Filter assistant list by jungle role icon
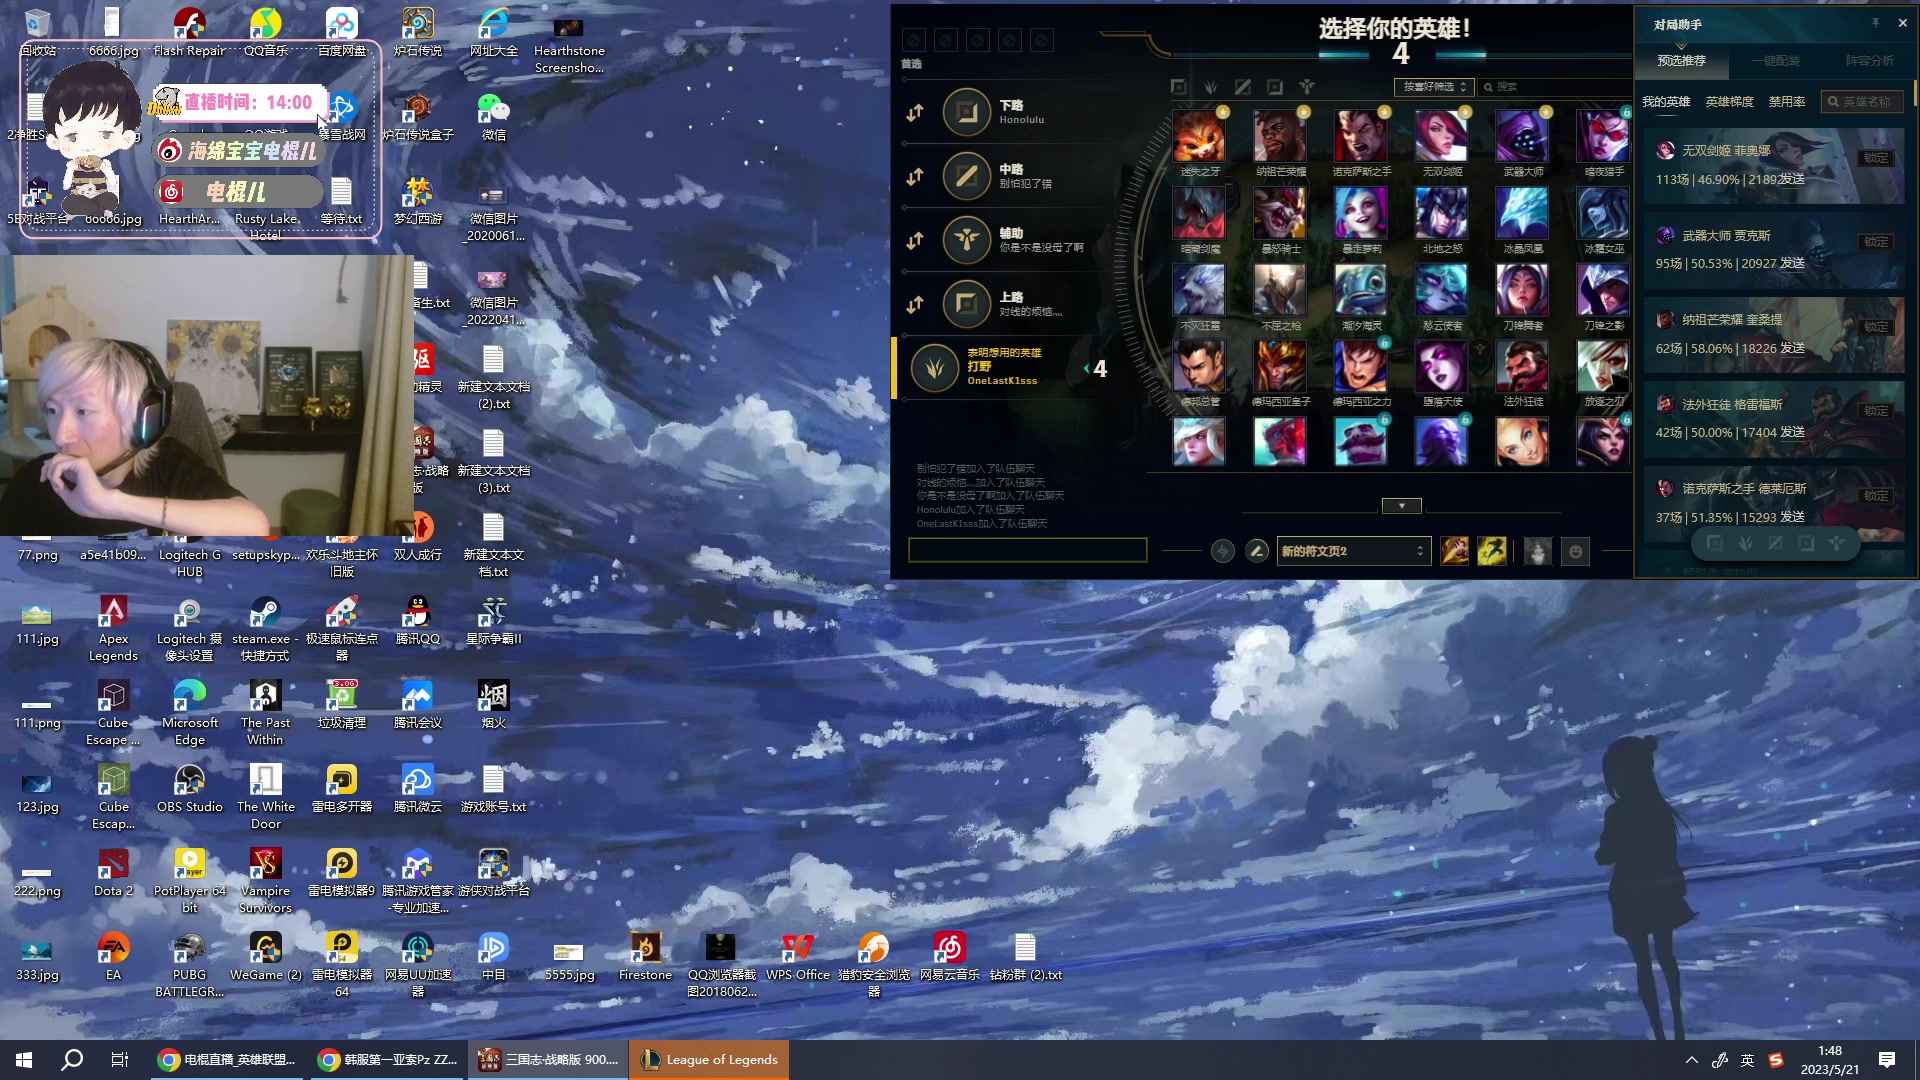Viewport: 1920px width, 1080px height. tap(1745, 543)
